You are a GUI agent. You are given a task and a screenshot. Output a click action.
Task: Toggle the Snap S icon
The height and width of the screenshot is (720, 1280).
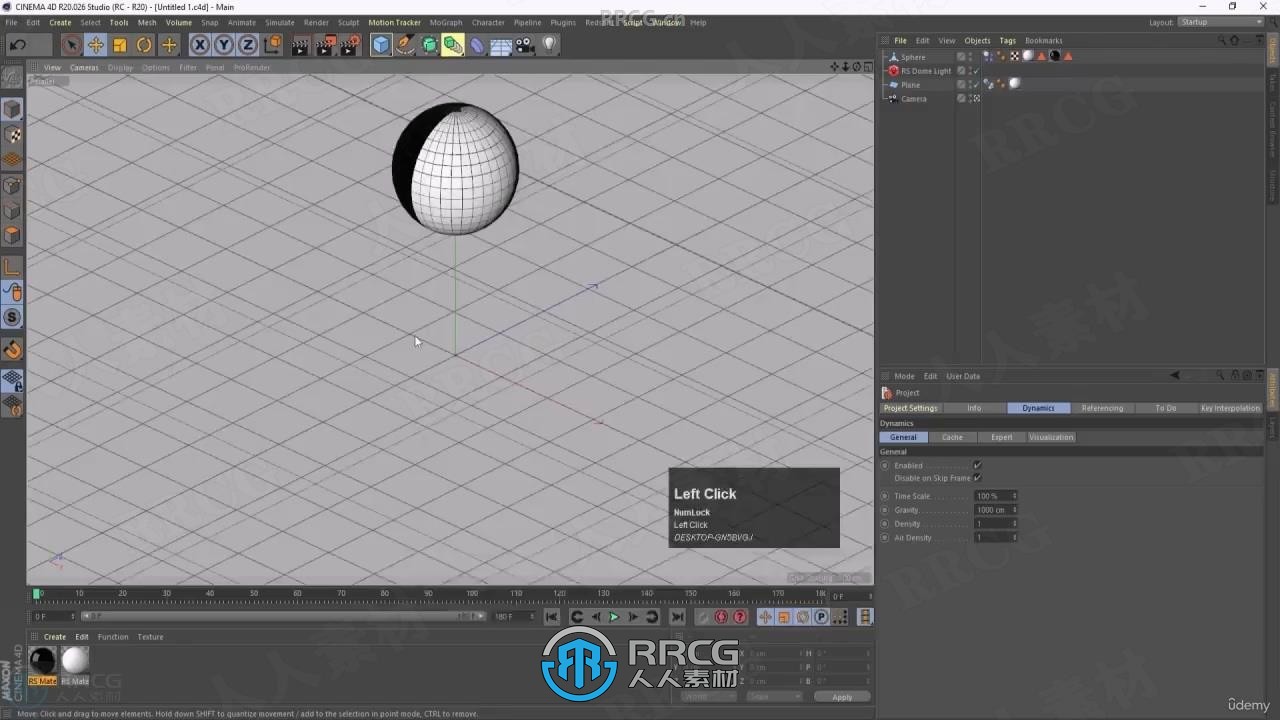click(13, 318)
